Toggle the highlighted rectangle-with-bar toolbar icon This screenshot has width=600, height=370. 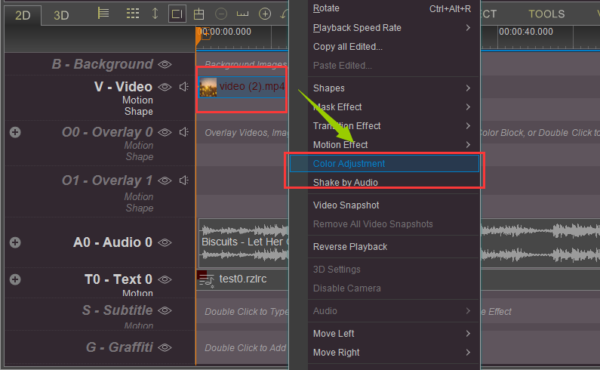pyautogui.click(x=177, y=14)
